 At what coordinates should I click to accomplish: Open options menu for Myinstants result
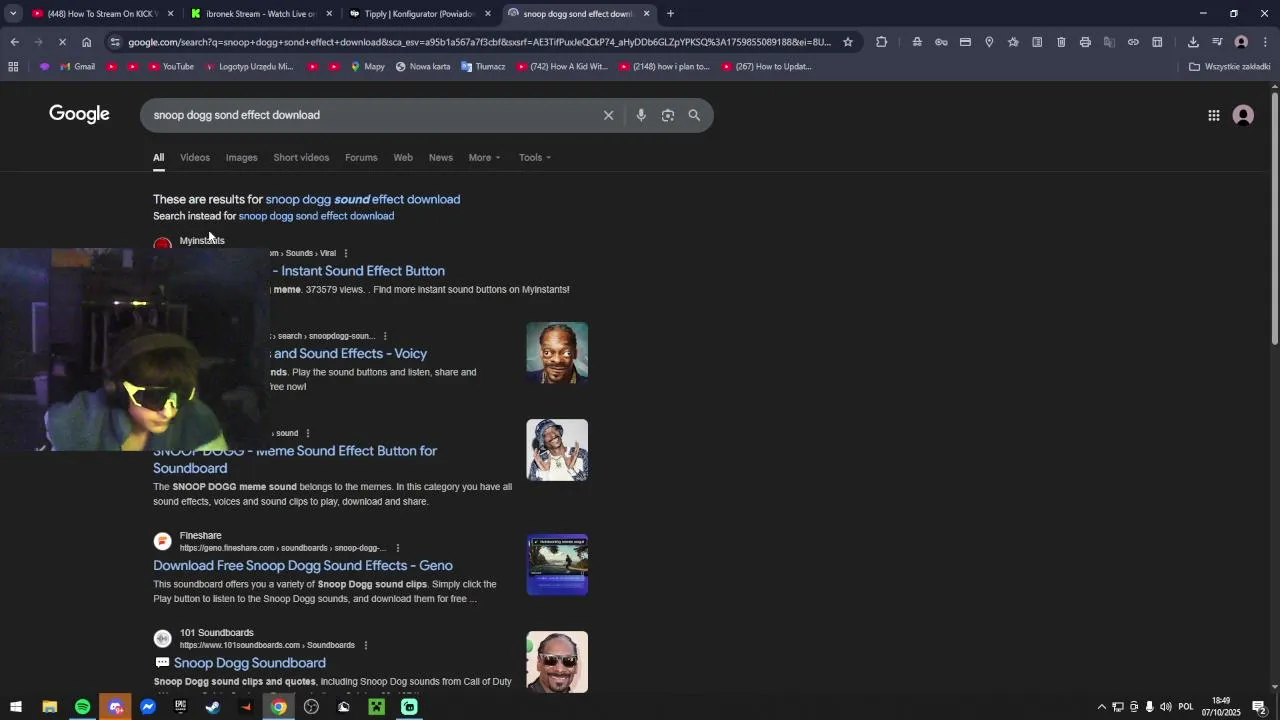[346, 253]
